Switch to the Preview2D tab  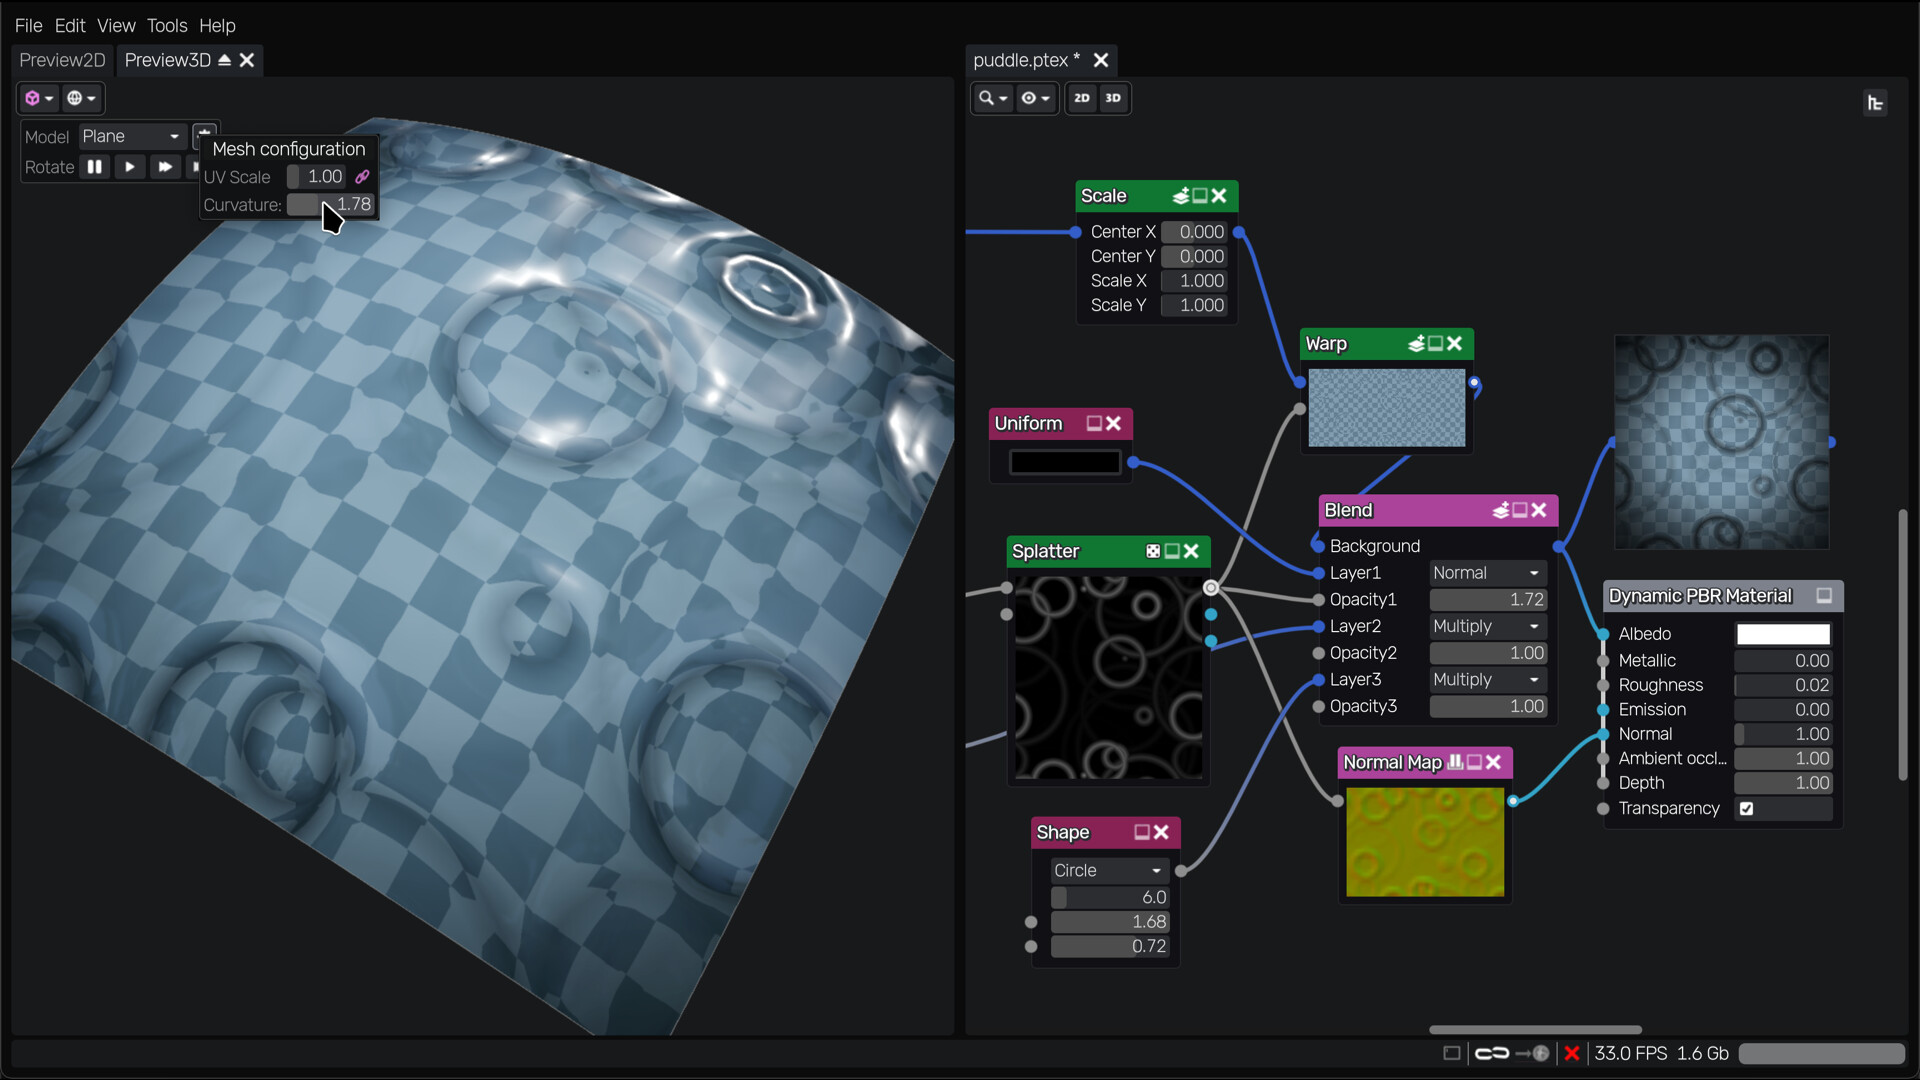click(61, 60)
